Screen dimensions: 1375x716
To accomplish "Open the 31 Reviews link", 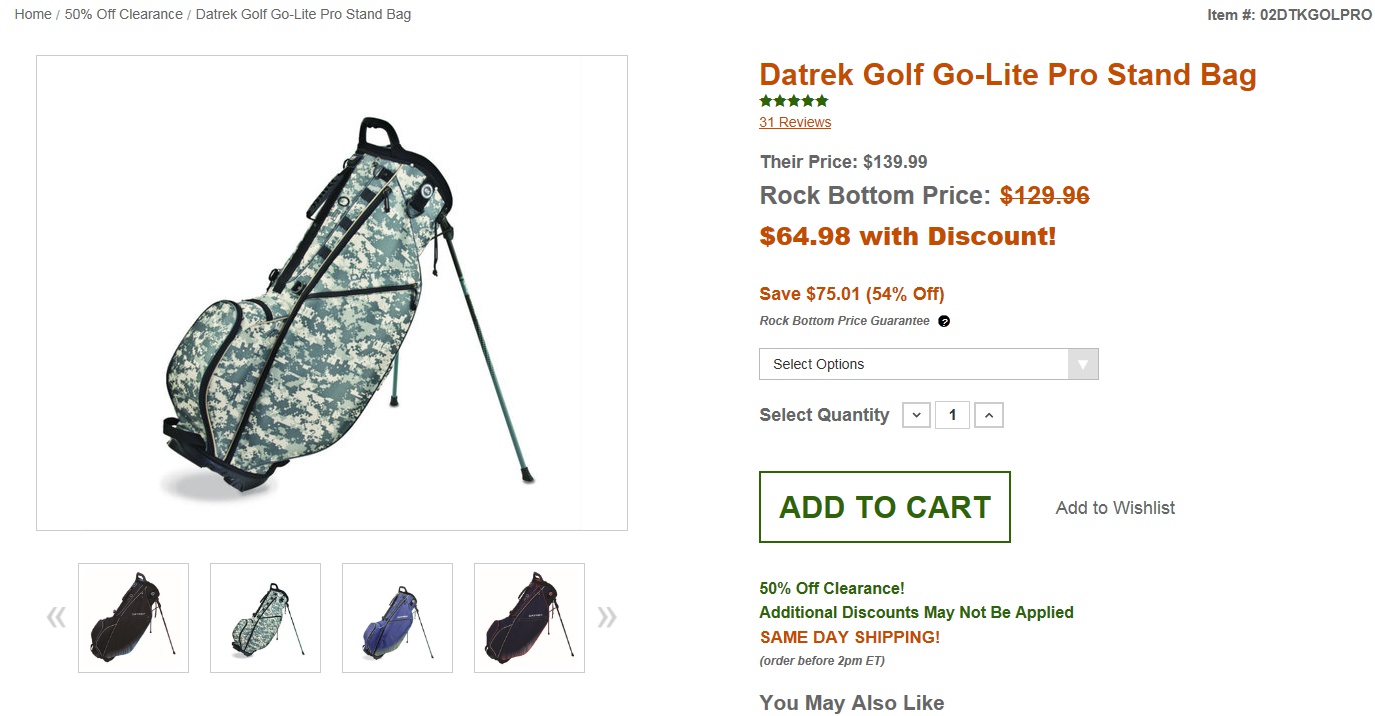I will [x=795, y=122].
